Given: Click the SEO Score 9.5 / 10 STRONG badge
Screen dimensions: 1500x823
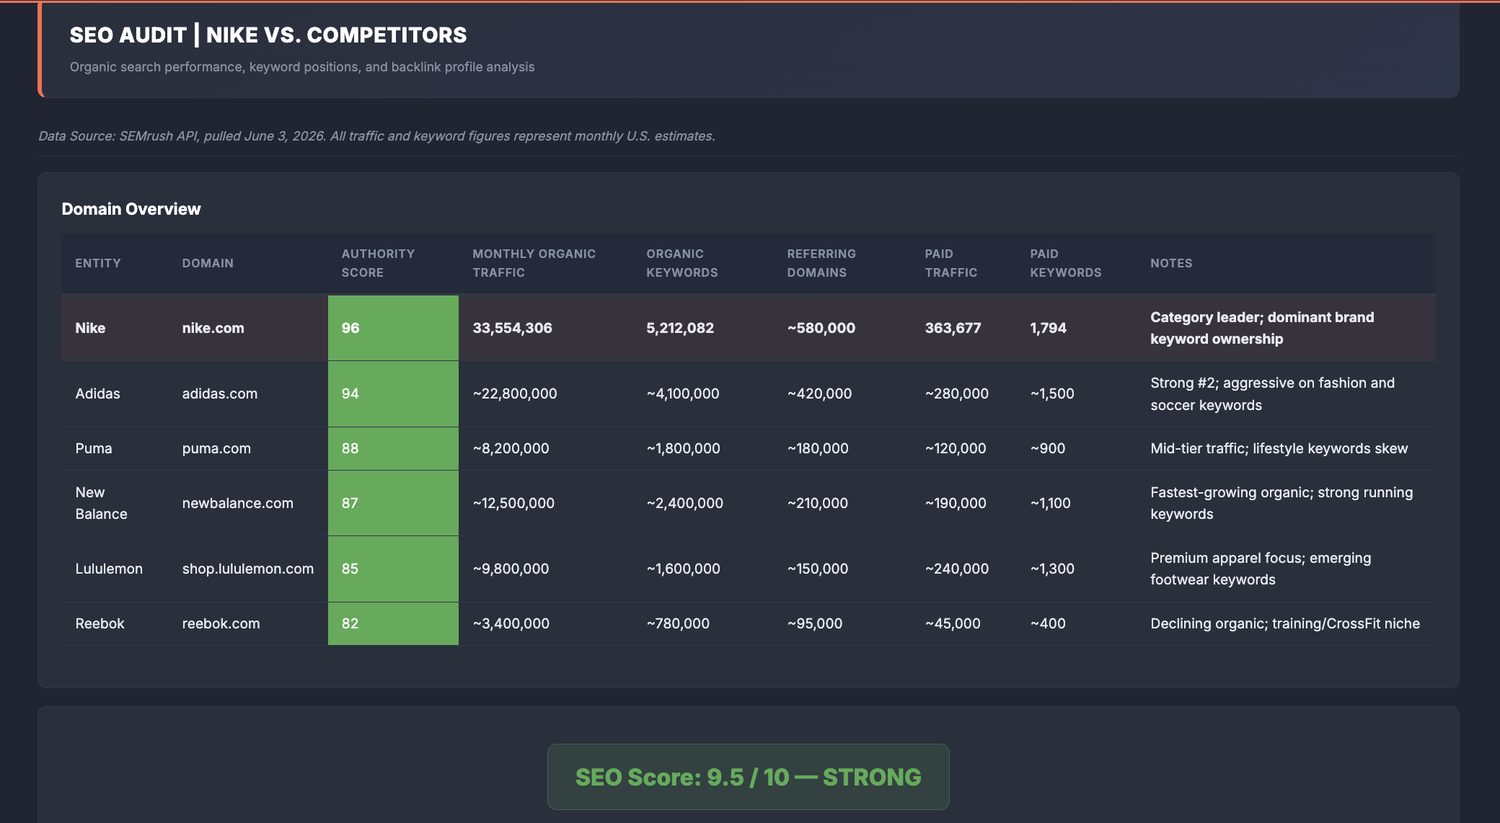Looking at the screenshot, I should pyautogui.click(x=748, y=777).
